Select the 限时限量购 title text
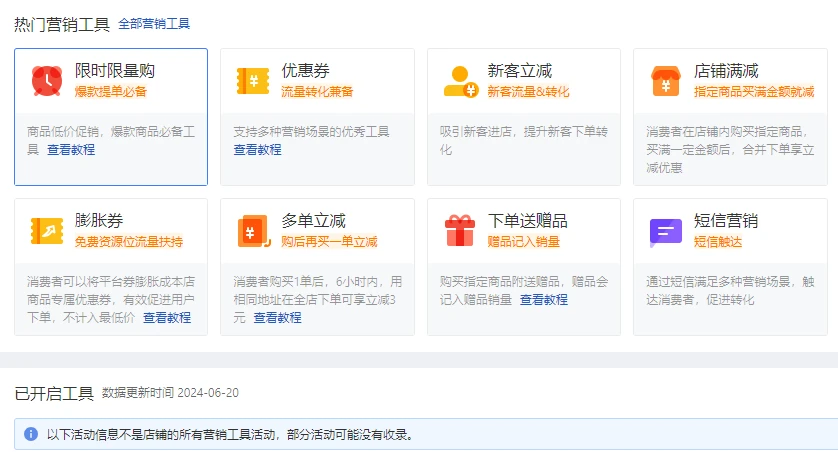Image resolution: width=838 pixels, height=452 pixels. (115, 71)
